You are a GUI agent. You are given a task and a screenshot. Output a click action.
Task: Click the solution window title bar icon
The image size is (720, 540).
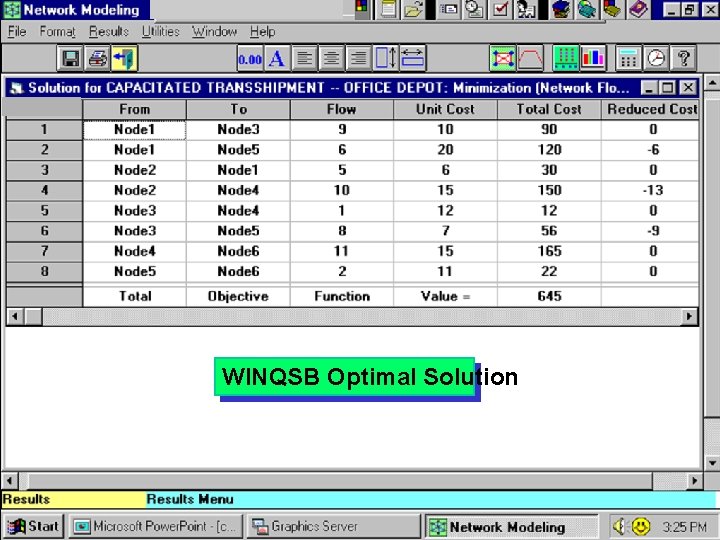(17, 88)
